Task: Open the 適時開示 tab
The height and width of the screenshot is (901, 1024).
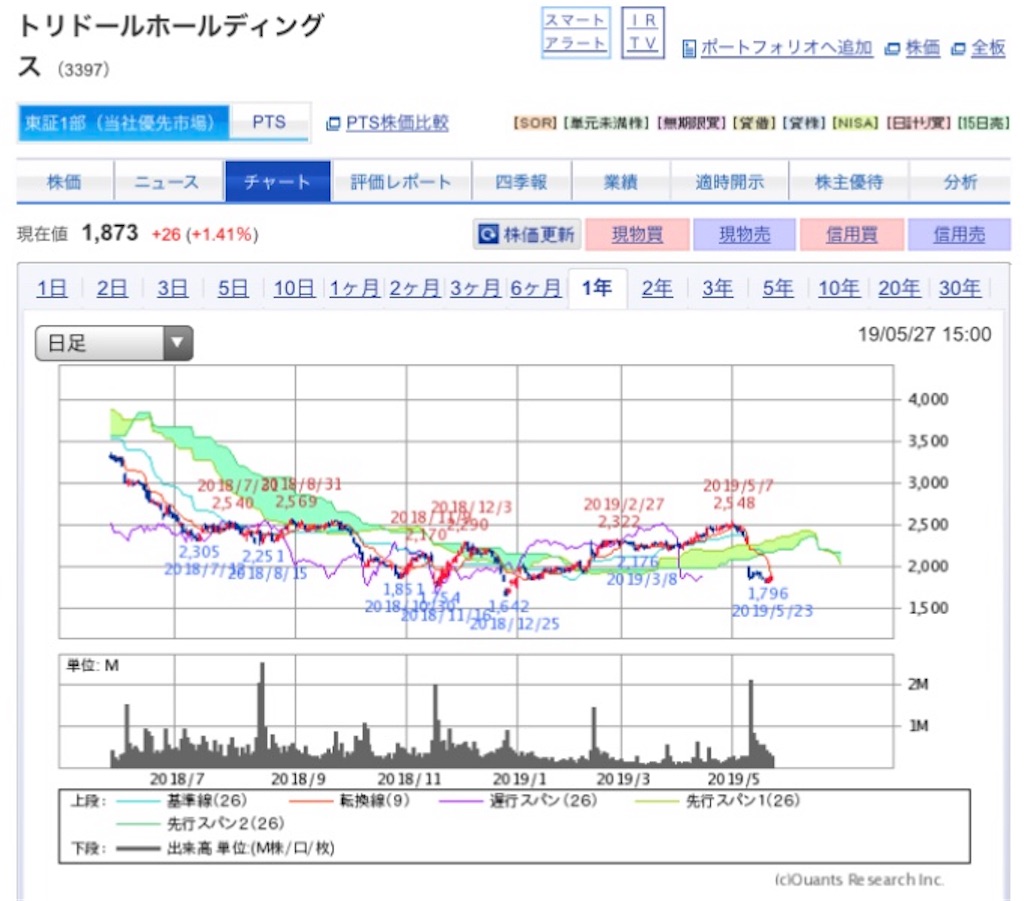Action: tap(729, 182)
